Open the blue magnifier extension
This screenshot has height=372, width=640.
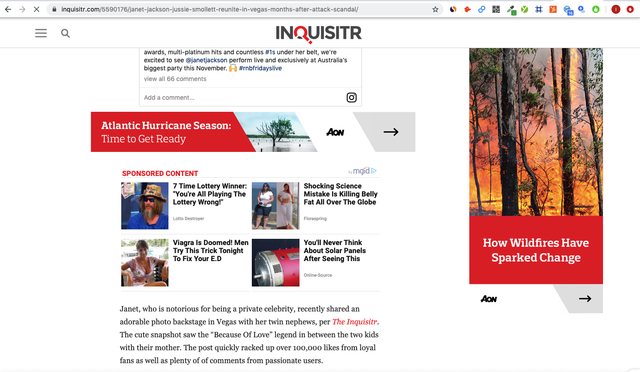point(581,9)
